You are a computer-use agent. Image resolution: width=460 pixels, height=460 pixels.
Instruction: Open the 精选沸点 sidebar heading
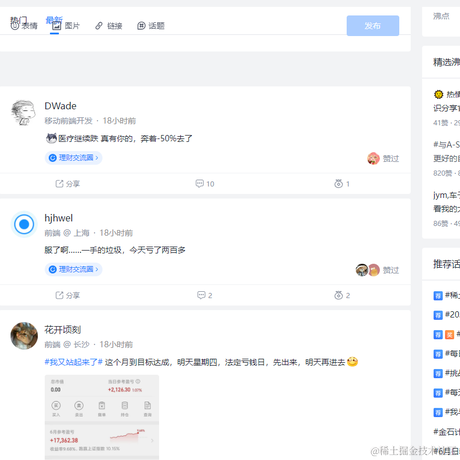tap(446, 62)
